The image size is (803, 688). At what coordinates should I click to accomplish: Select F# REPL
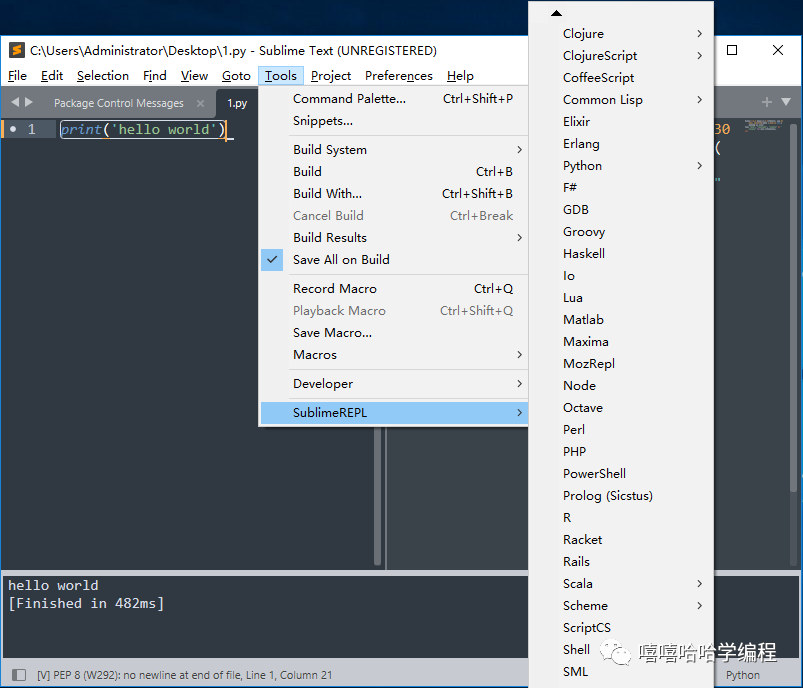click(621, 187)
